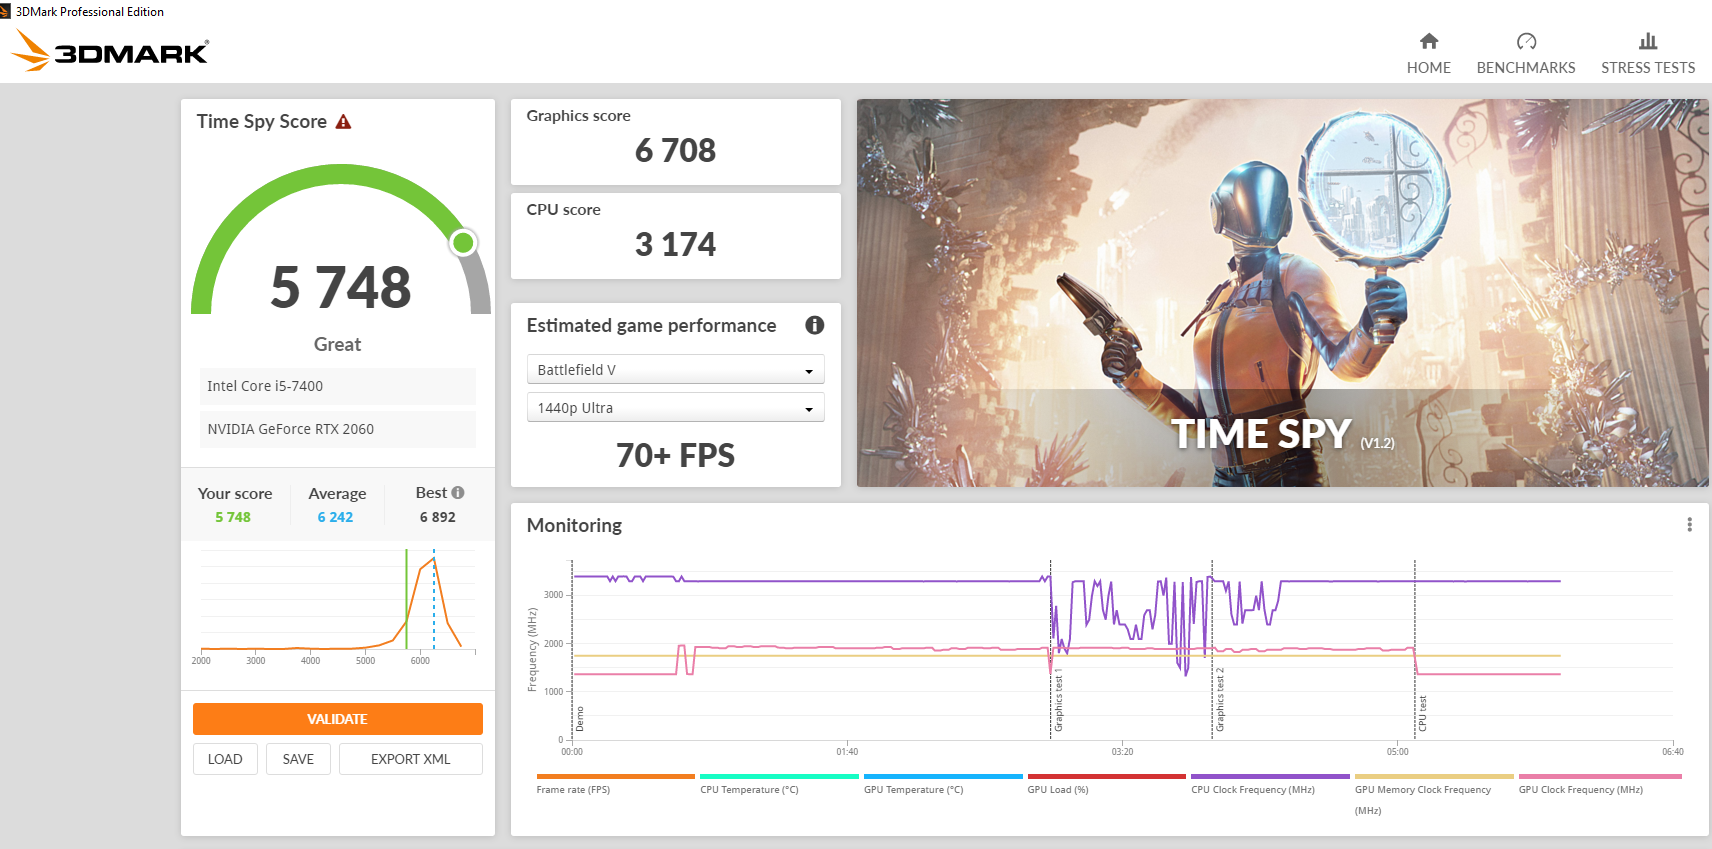Click the green Your score value 5 748
This screenshot has width=1712, height=849.
[x=233, y=517]
